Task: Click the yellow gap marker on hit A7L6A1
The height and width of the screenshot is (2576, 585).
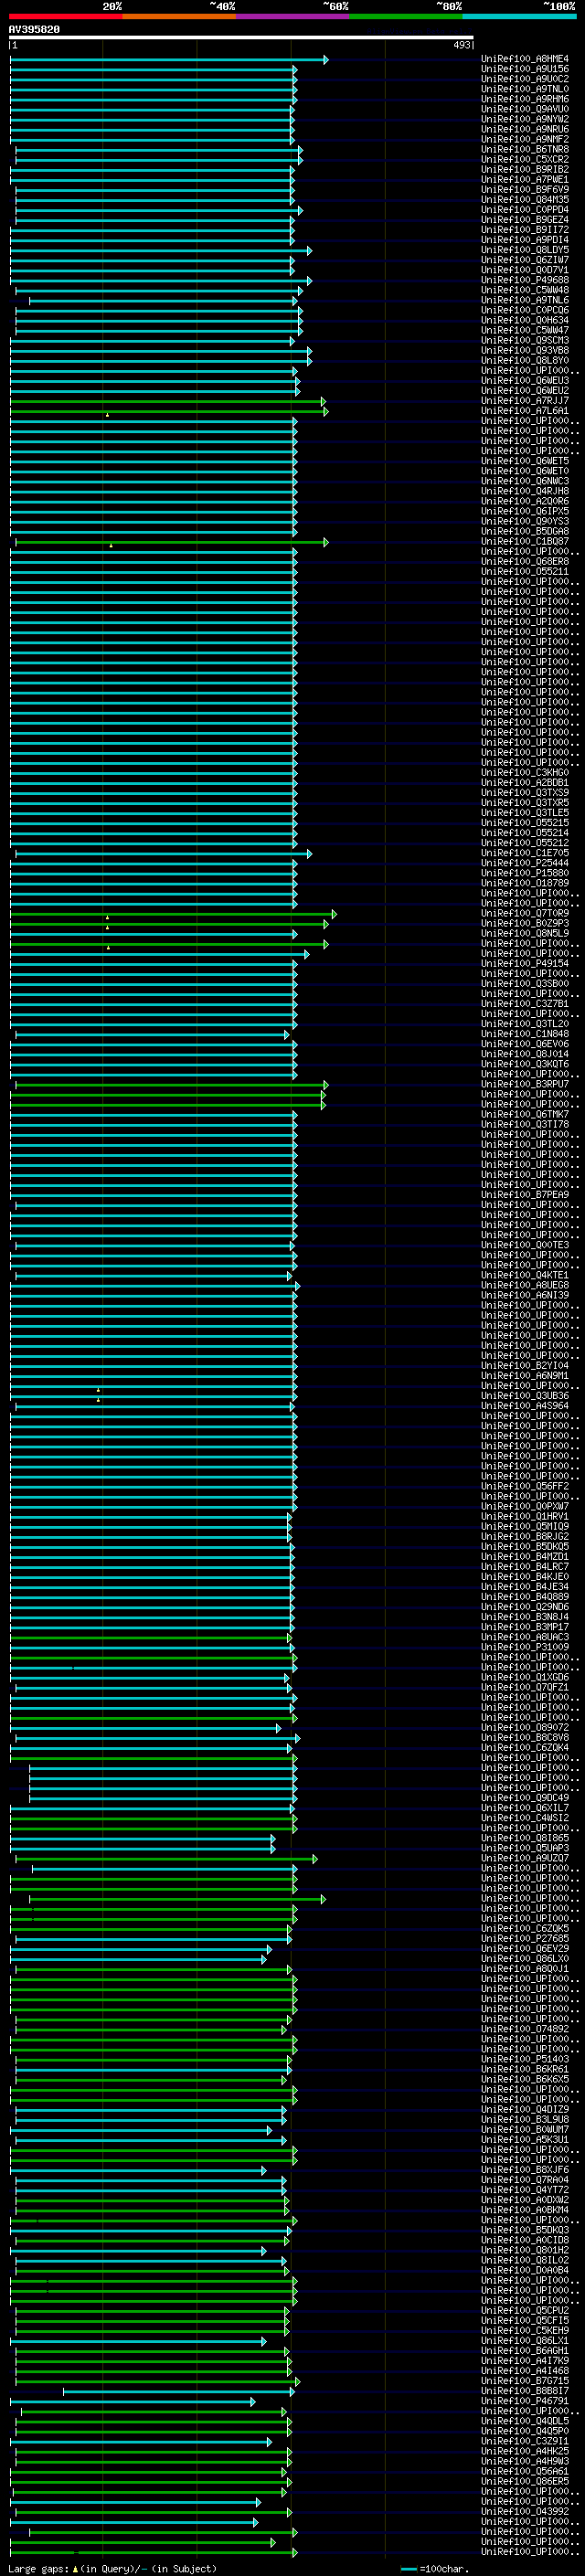Action: pos(107,414)
